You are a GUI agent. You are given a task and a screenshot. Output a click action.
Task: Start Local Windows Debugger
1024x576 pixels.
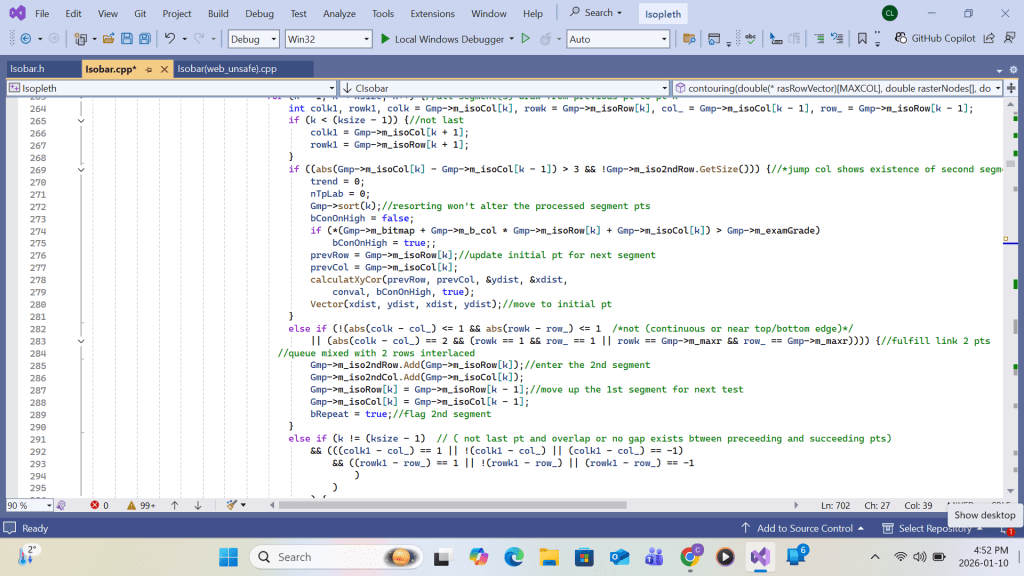441,39
